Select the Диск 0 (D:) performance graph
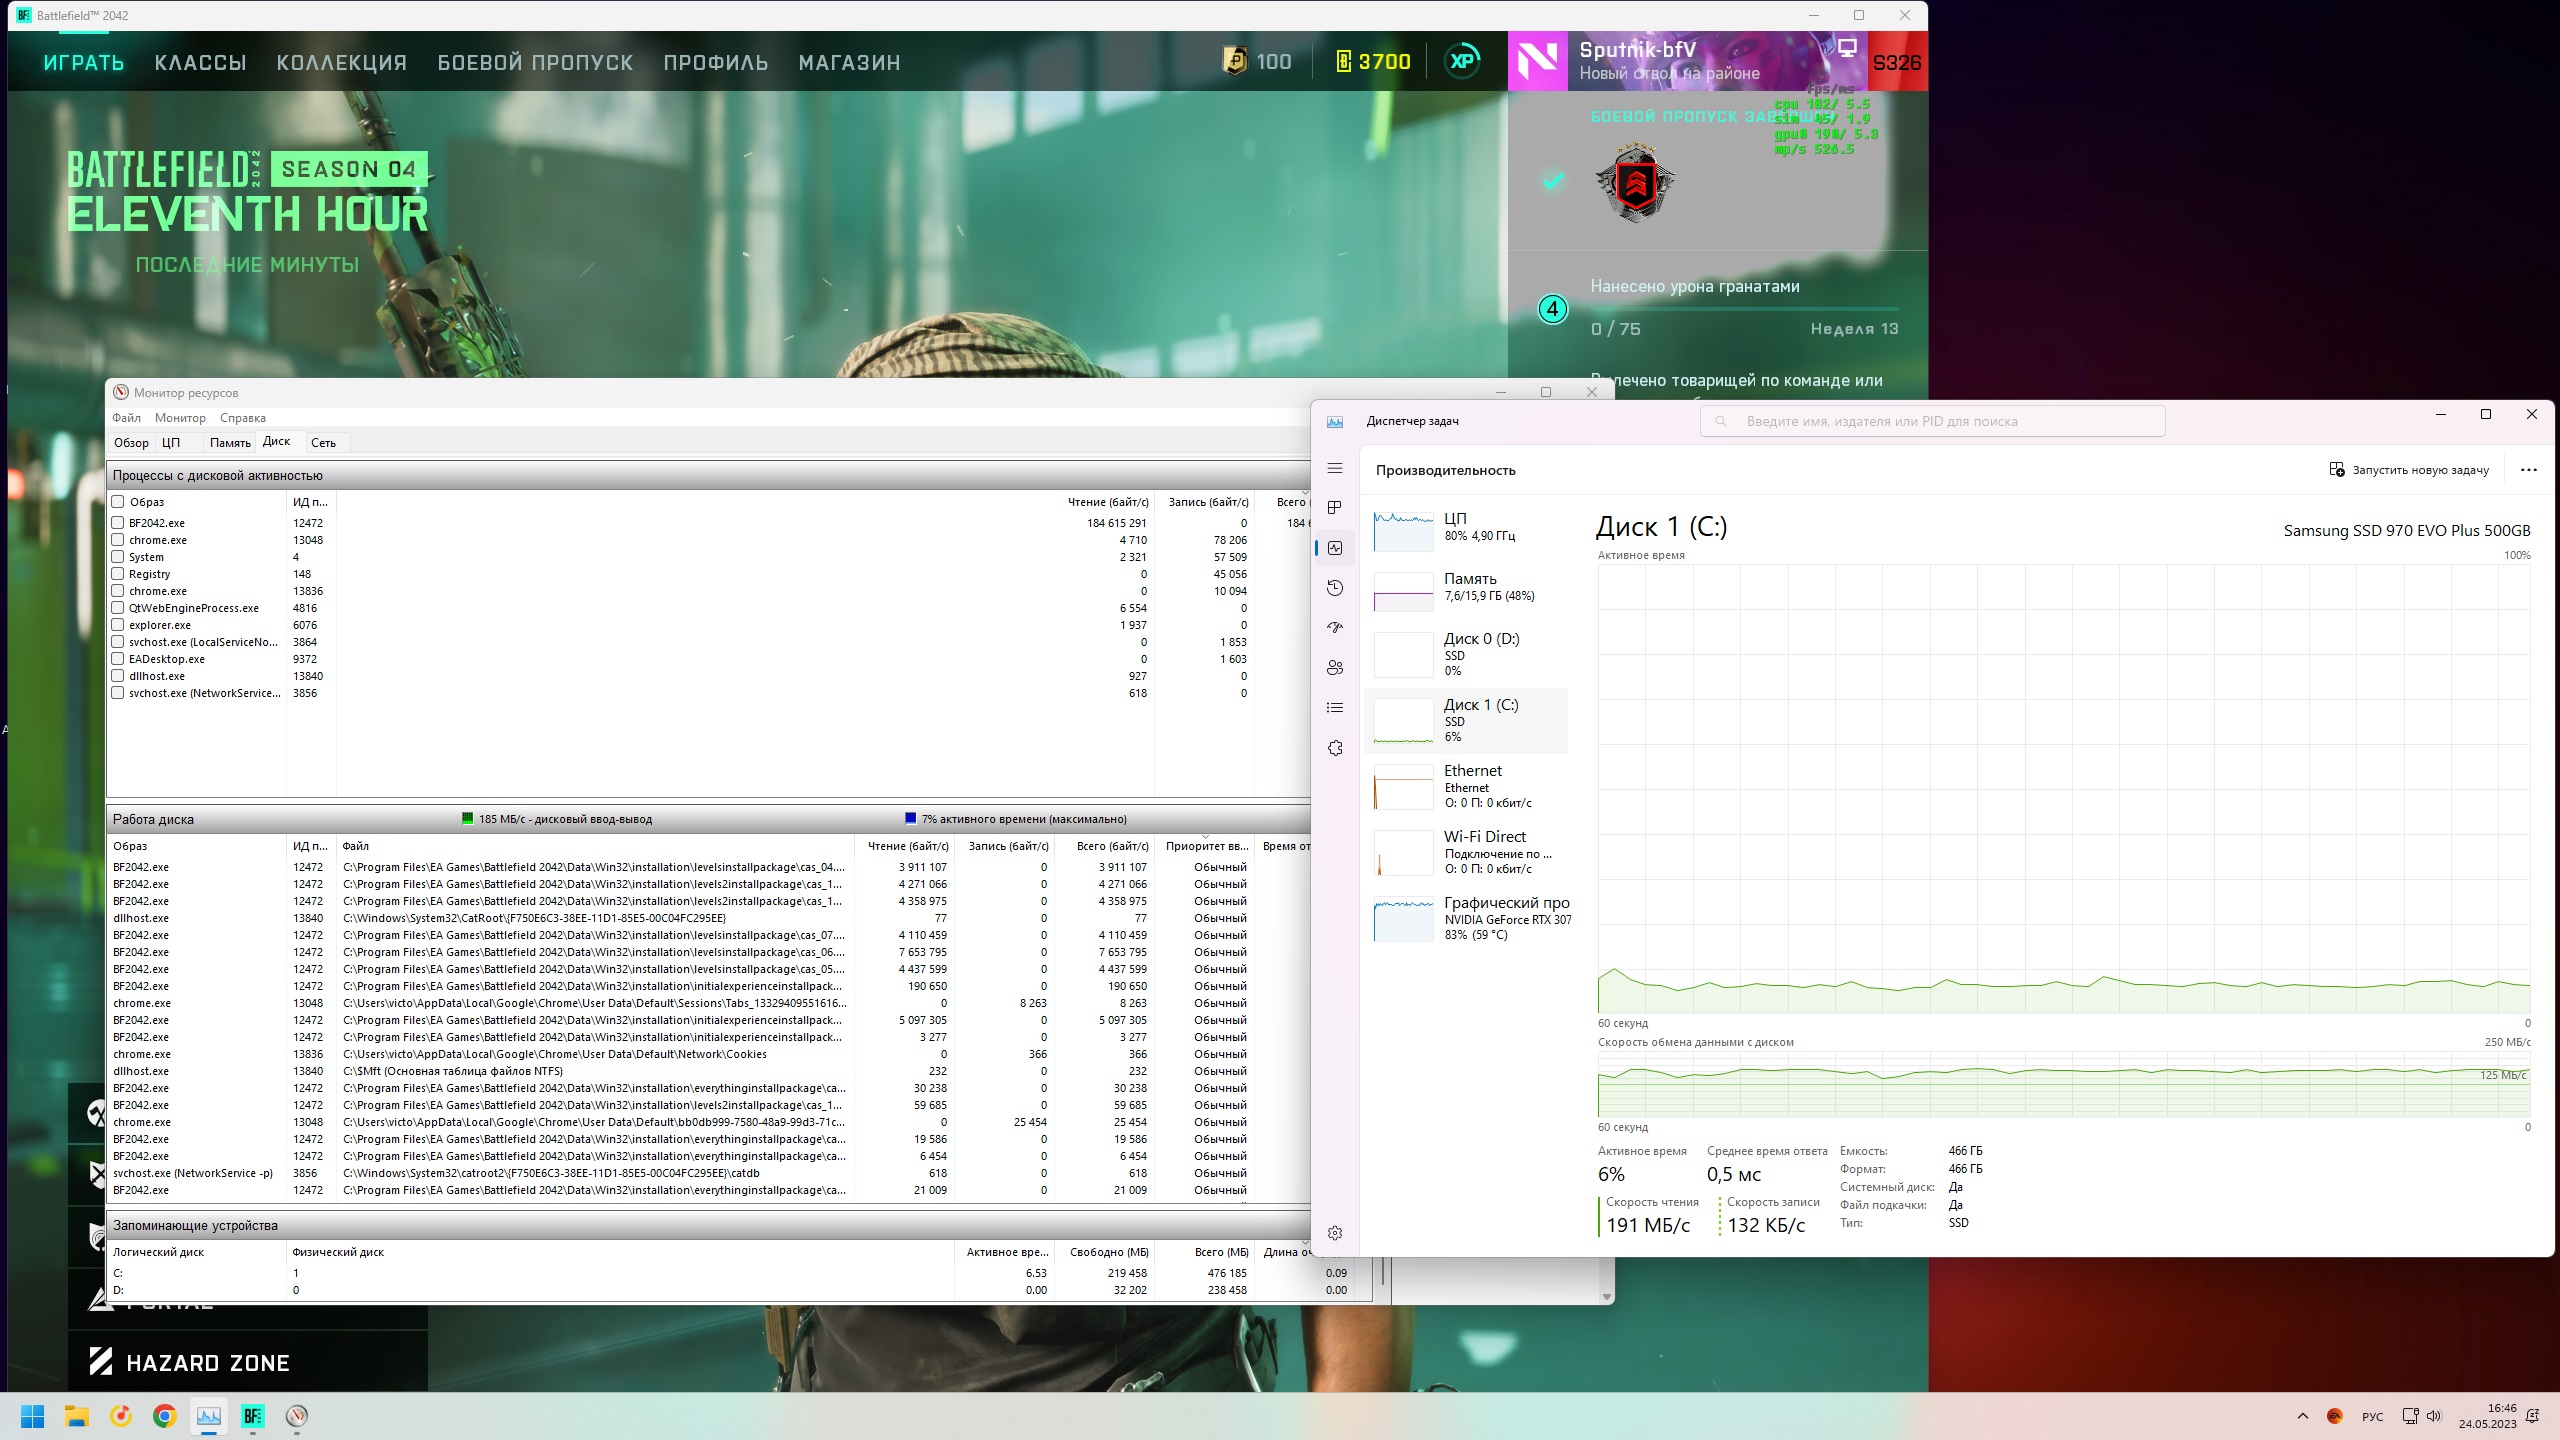This screenshot has height=1440, width=2560. (x=1468, y=654)
